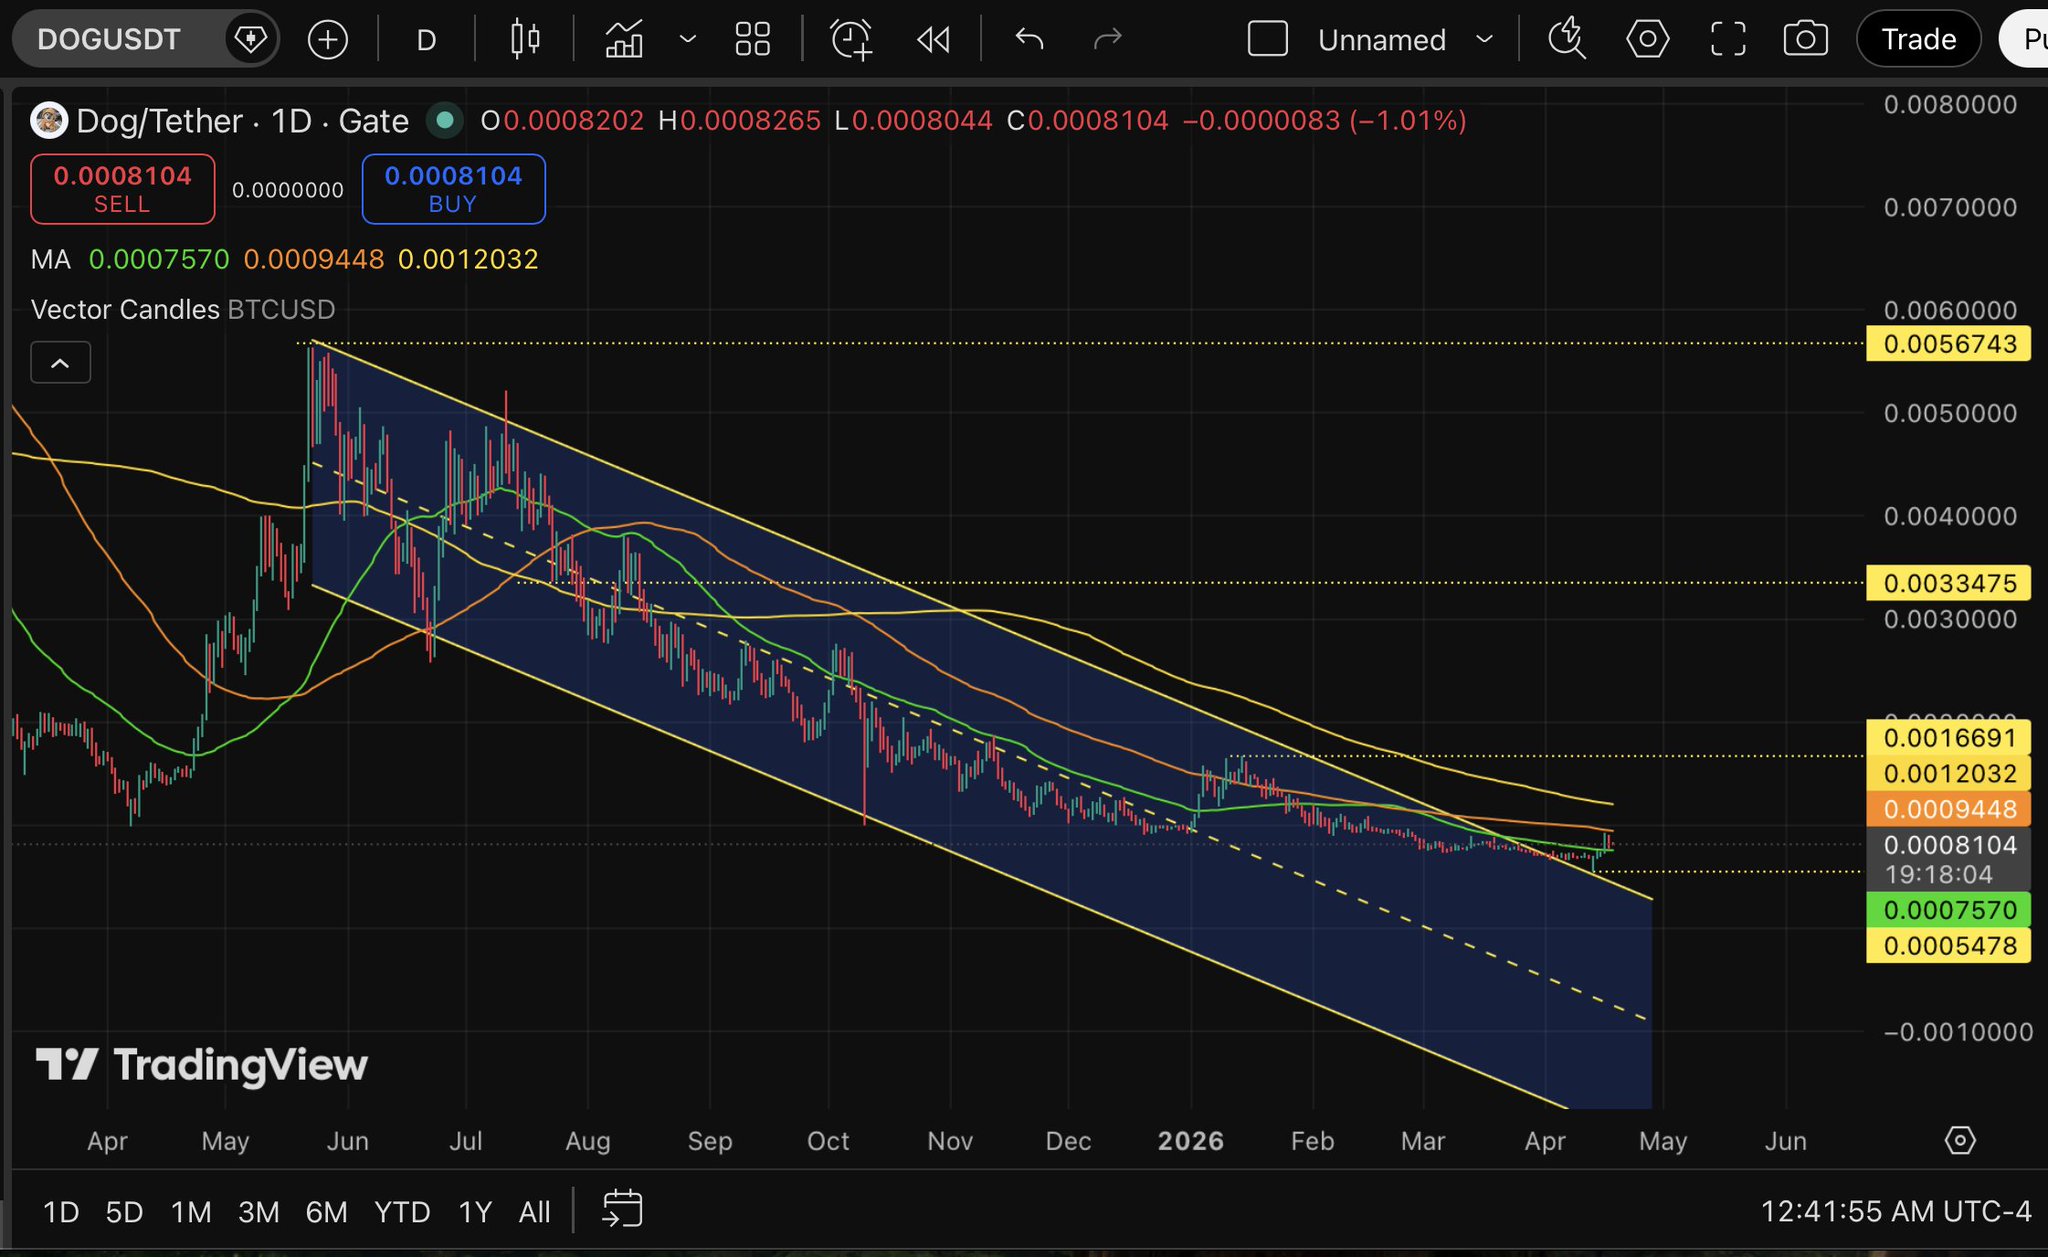Open the candlestick chart style selector
The height and width of the screenshot is (1257, 2048).
[x=525, y=40]
